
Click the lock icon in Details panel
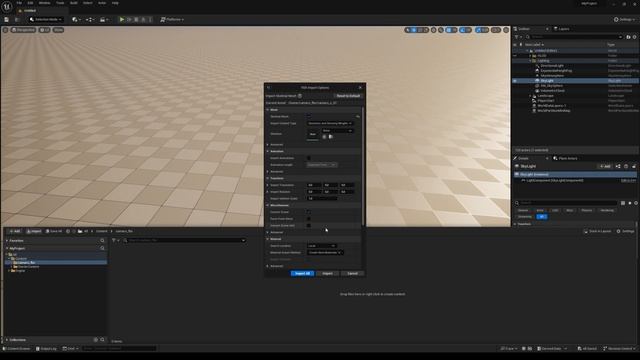pyautogui.click(x=634, y=167)
